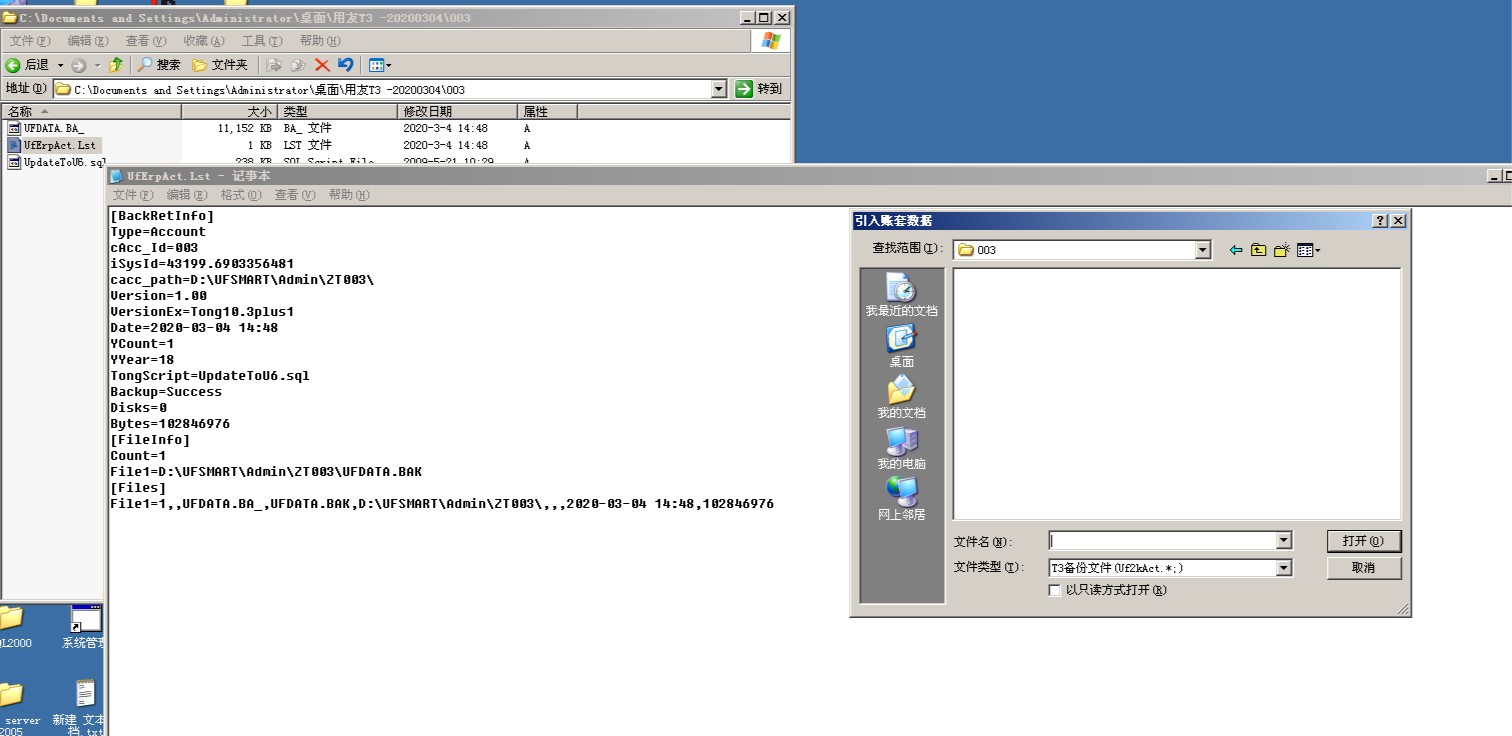
Task: Go to 我的文档 in dialog sidebar
Action: 902,397
